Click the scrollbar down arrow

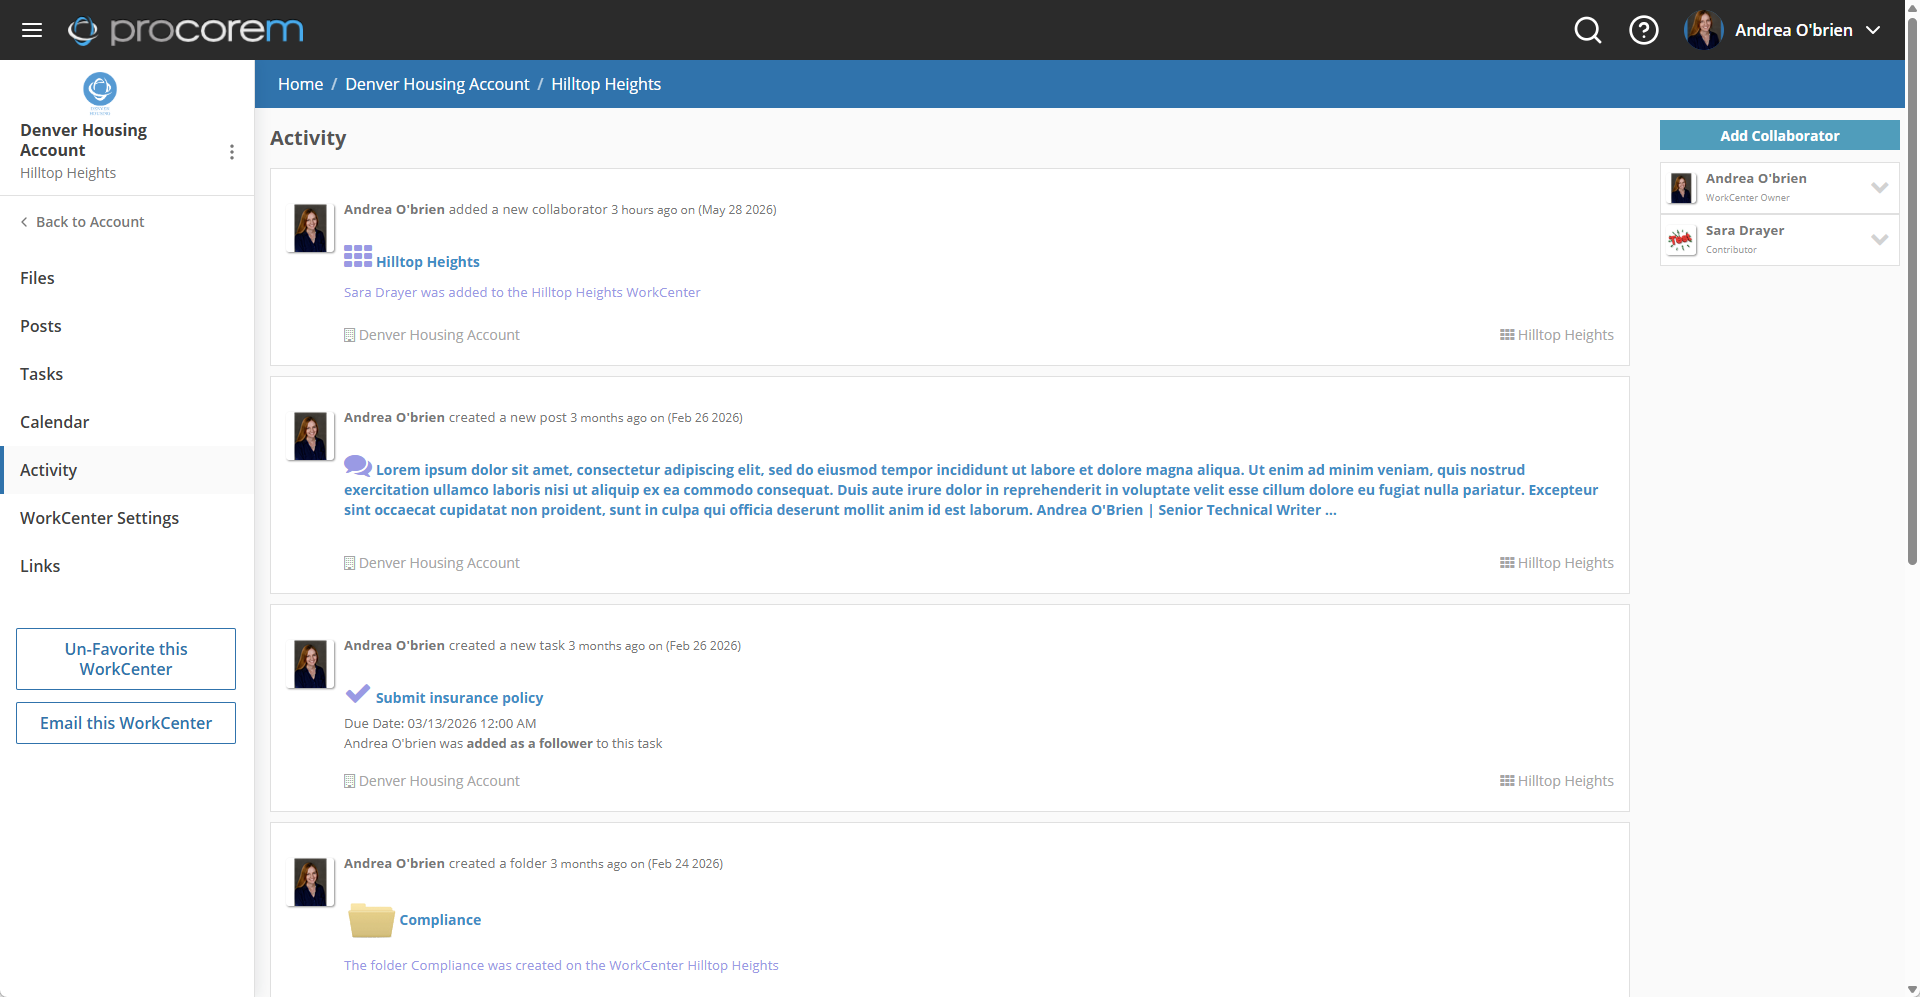point(1912,989)
